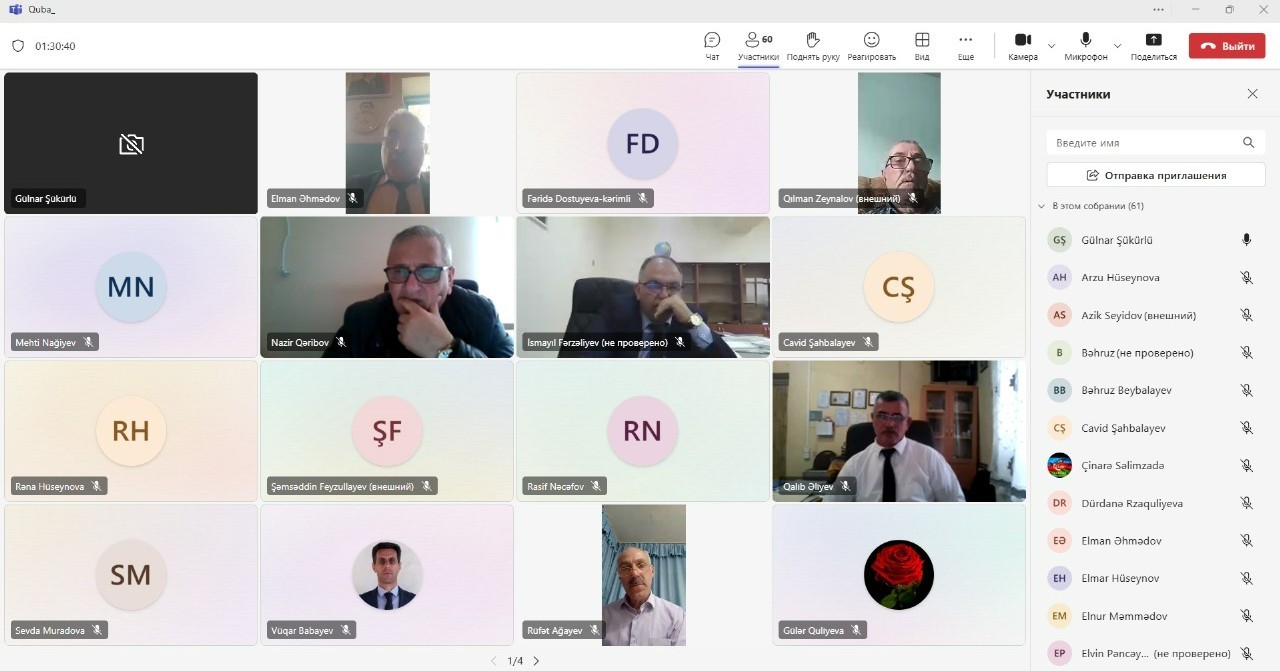Viewport: 1280px width, 671px height.
Task: Go to next page of video grid
Action: (536, 661)
